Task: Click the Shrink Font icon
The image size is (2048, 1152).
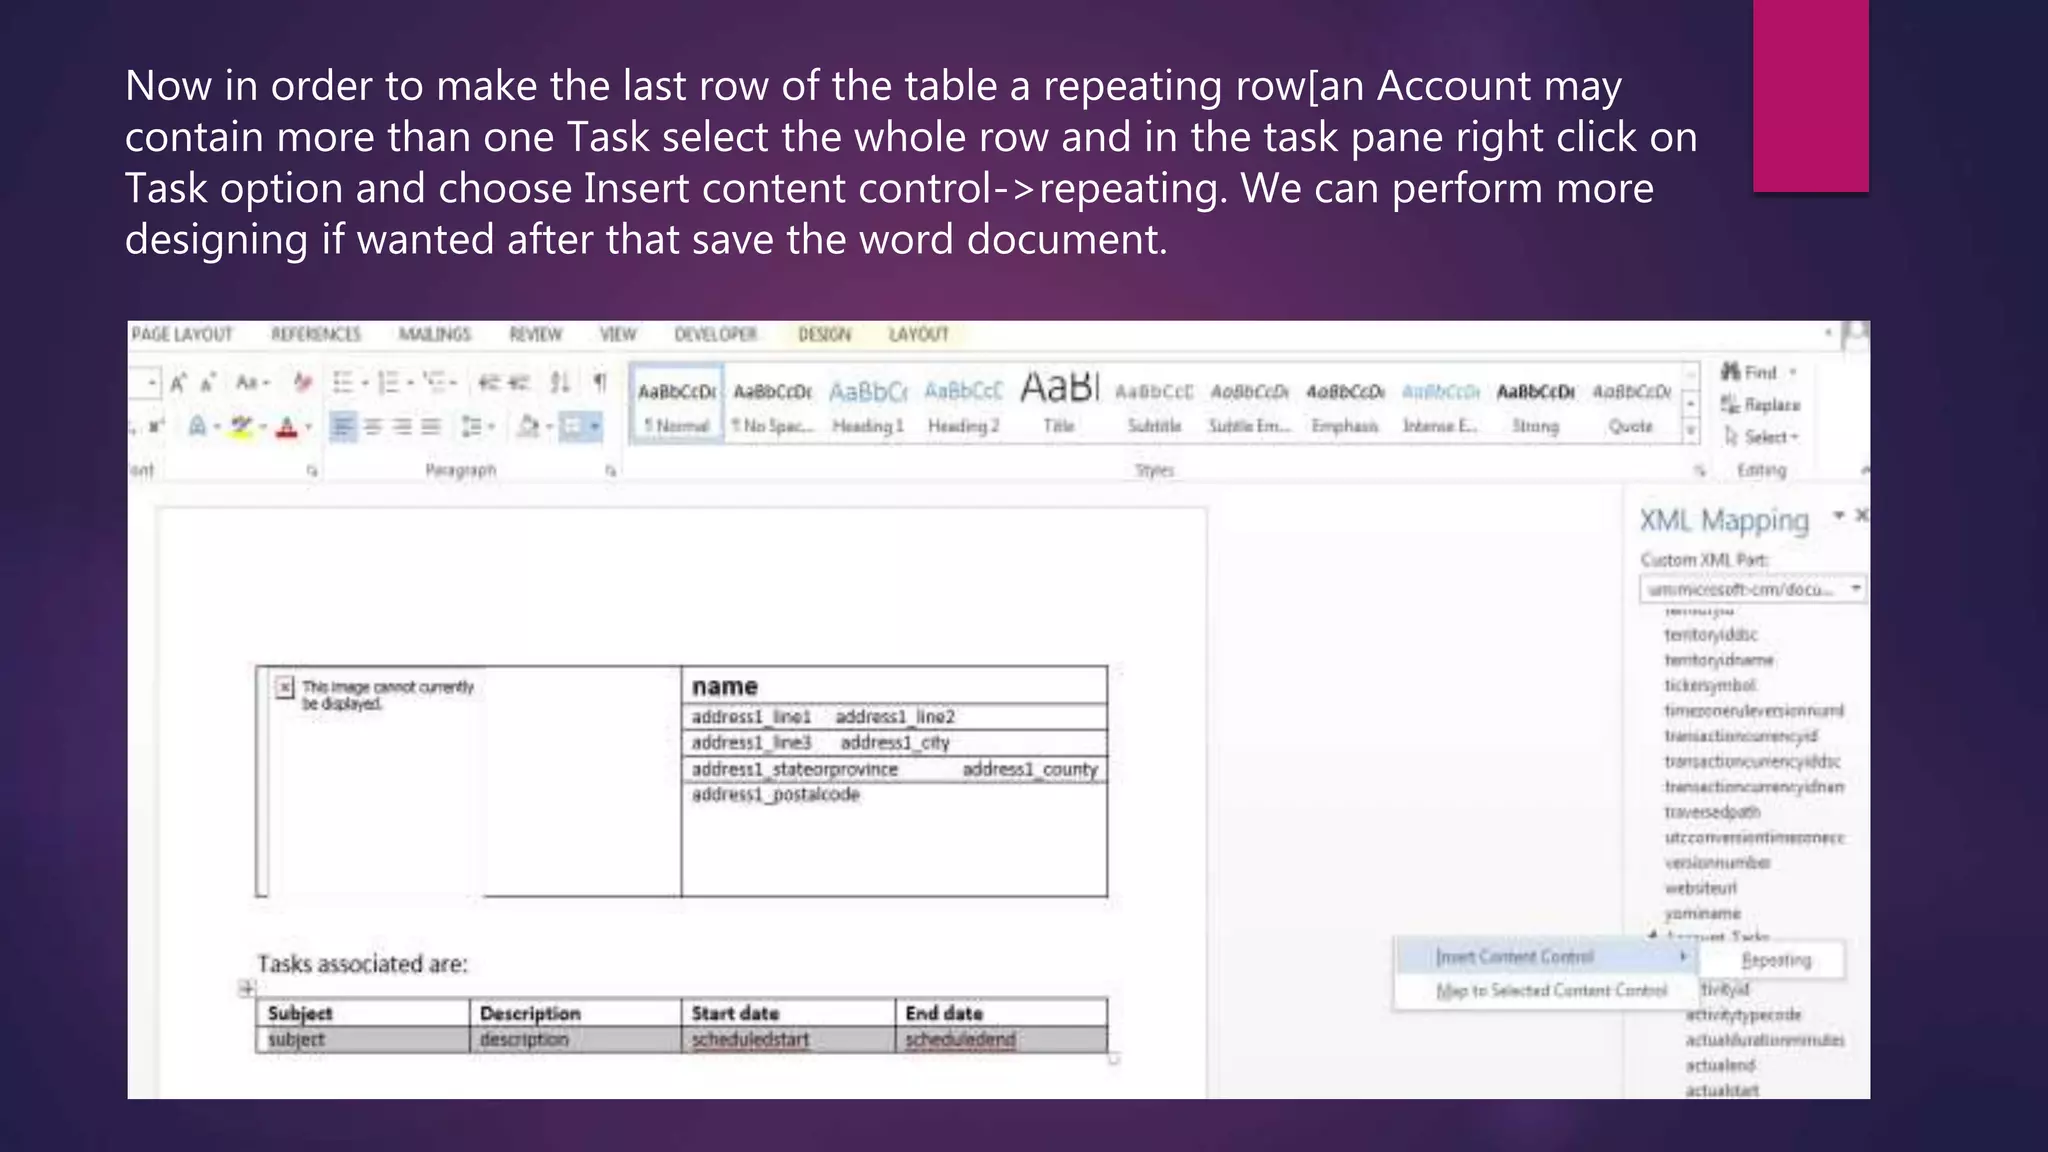Action: click(208, 383)
